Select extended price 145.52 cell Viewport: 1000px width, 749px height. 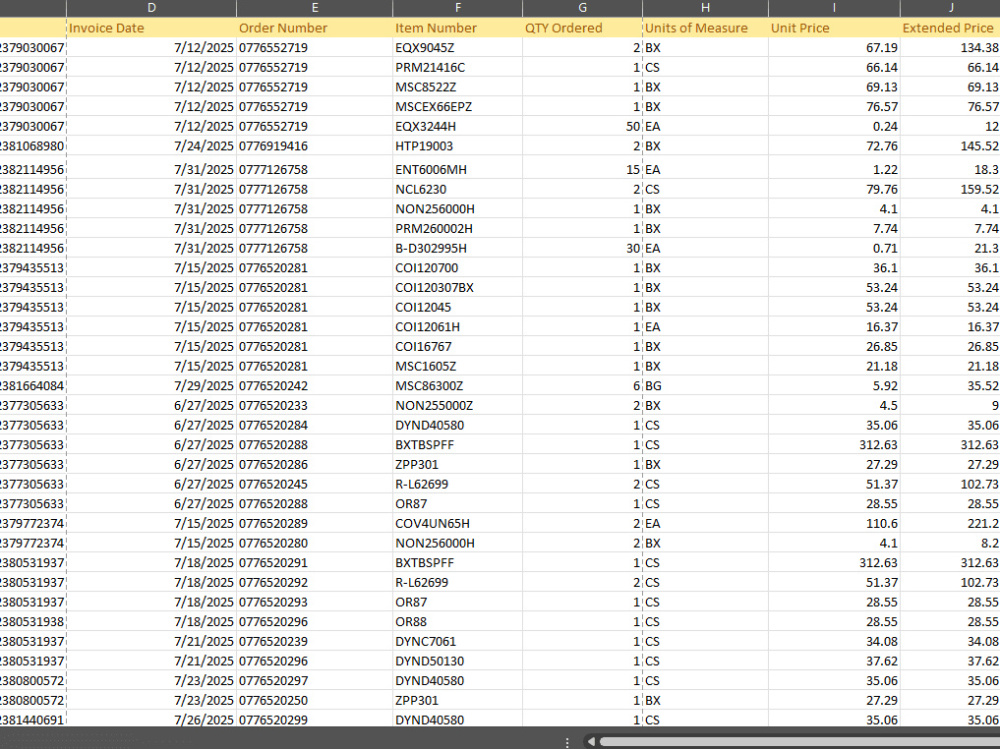[x=950, y=146]
